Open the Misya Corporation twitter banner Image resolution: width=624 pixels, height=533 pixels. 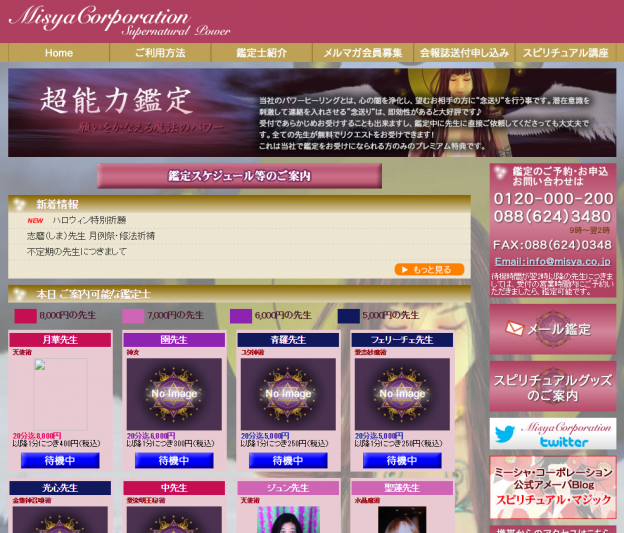(x=553, y=434)
